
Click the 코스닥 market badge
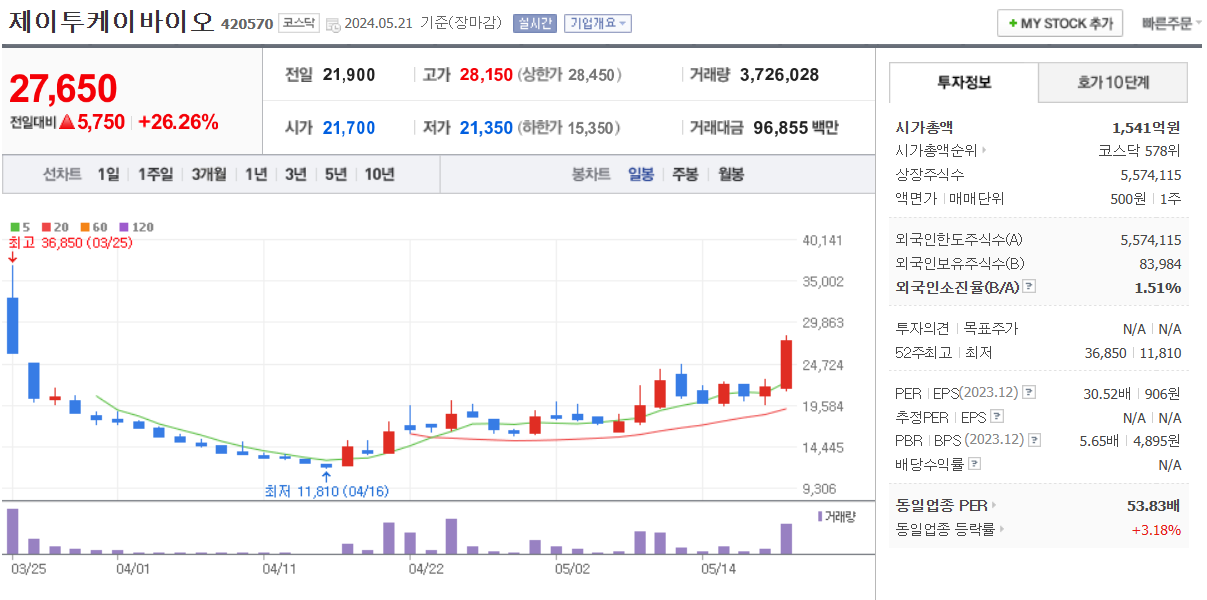[x=298, y=23]
